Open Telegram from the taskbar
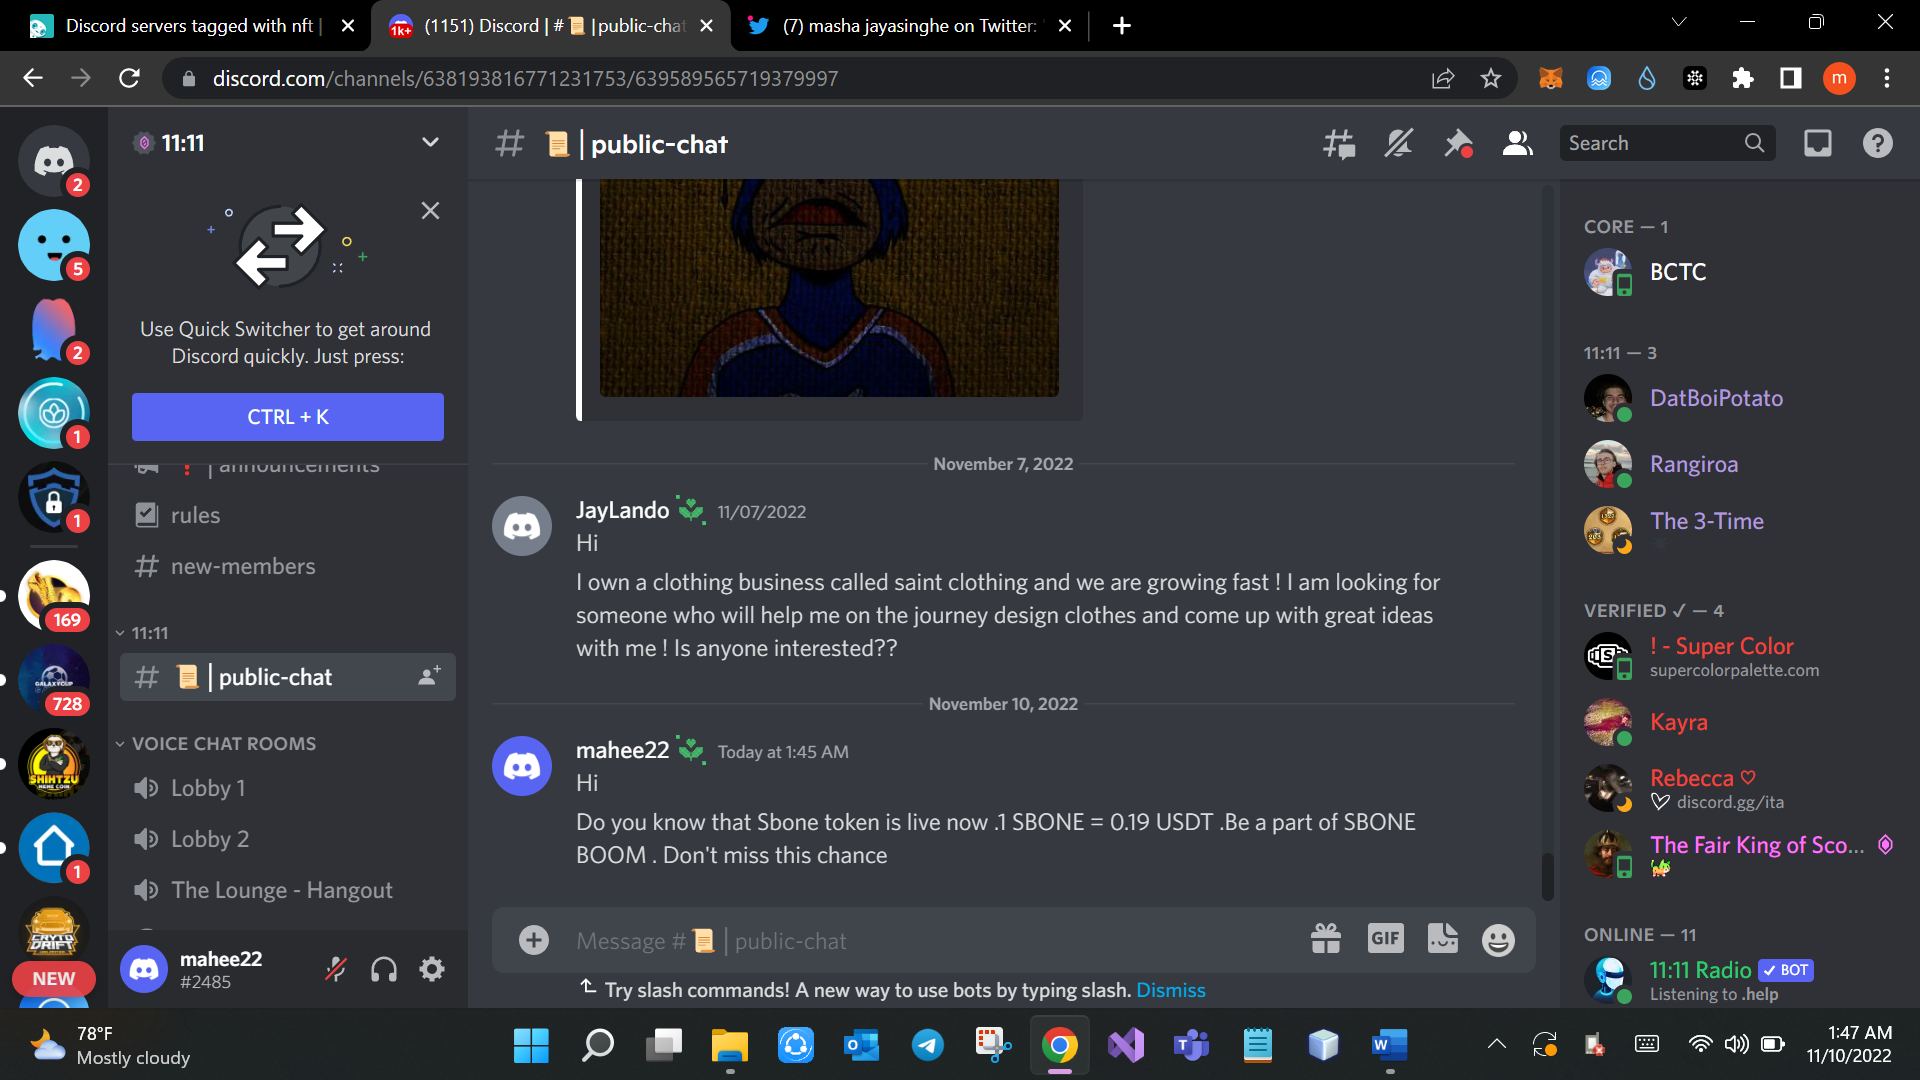 pyautogui.click(x=927, y=1045)
